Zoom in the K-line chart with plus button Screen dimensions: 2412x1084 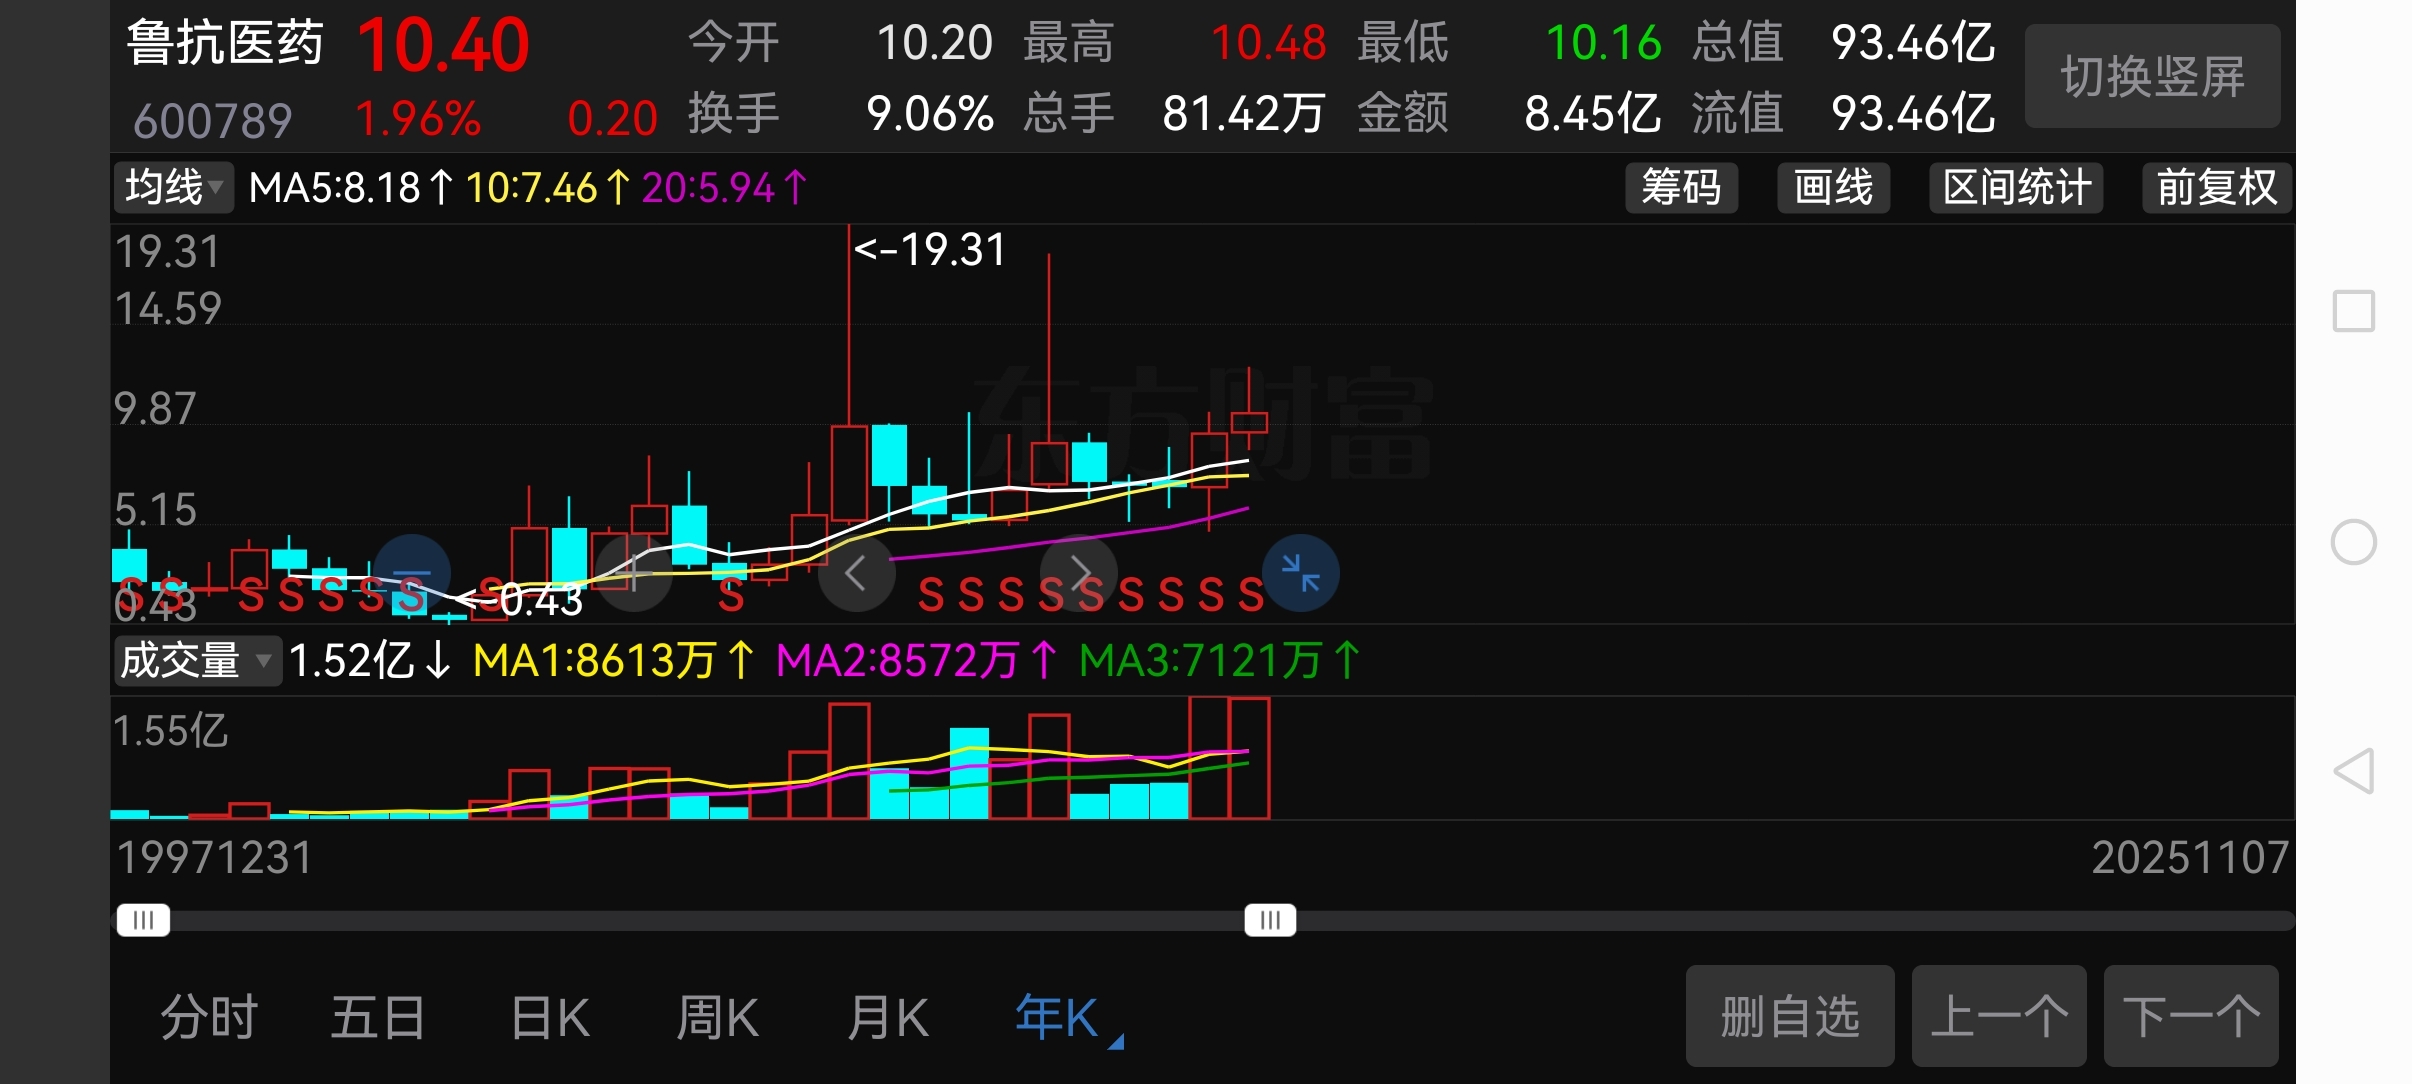(x=633, y=573)
